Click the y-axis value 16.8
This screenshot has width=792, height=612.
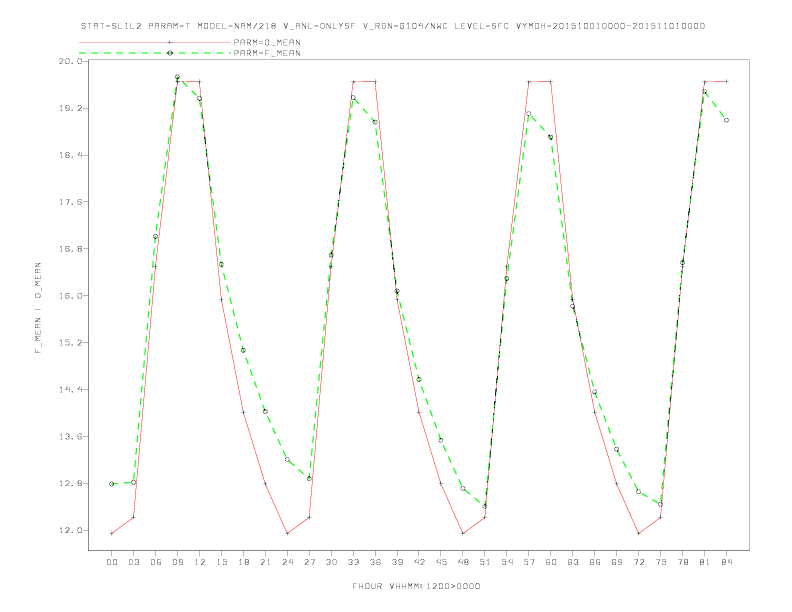pyautogui.click(x=70, y=249)
